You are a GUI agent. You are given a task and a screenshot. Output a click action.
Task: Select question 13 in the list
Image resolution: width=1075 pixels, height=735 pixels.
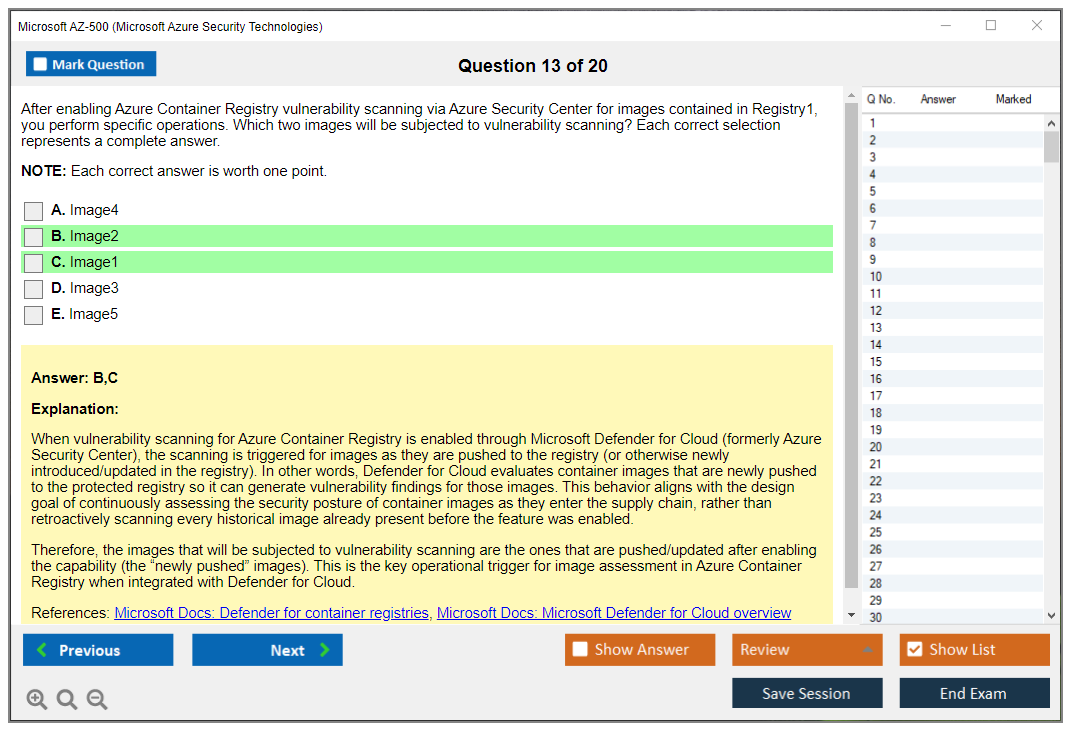[876, 328]
